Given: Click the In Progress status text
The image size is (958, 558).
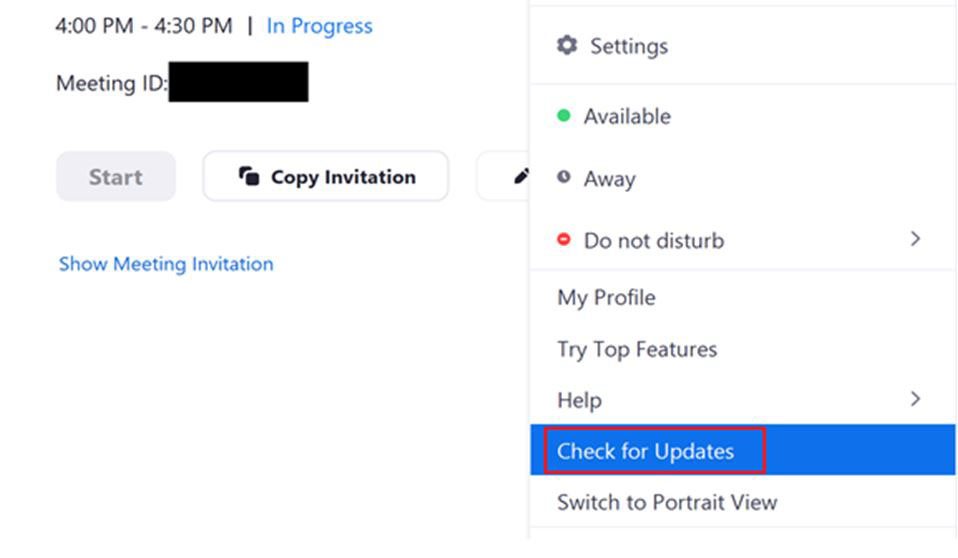Looking at the screenshot, I should coord(319,26).
